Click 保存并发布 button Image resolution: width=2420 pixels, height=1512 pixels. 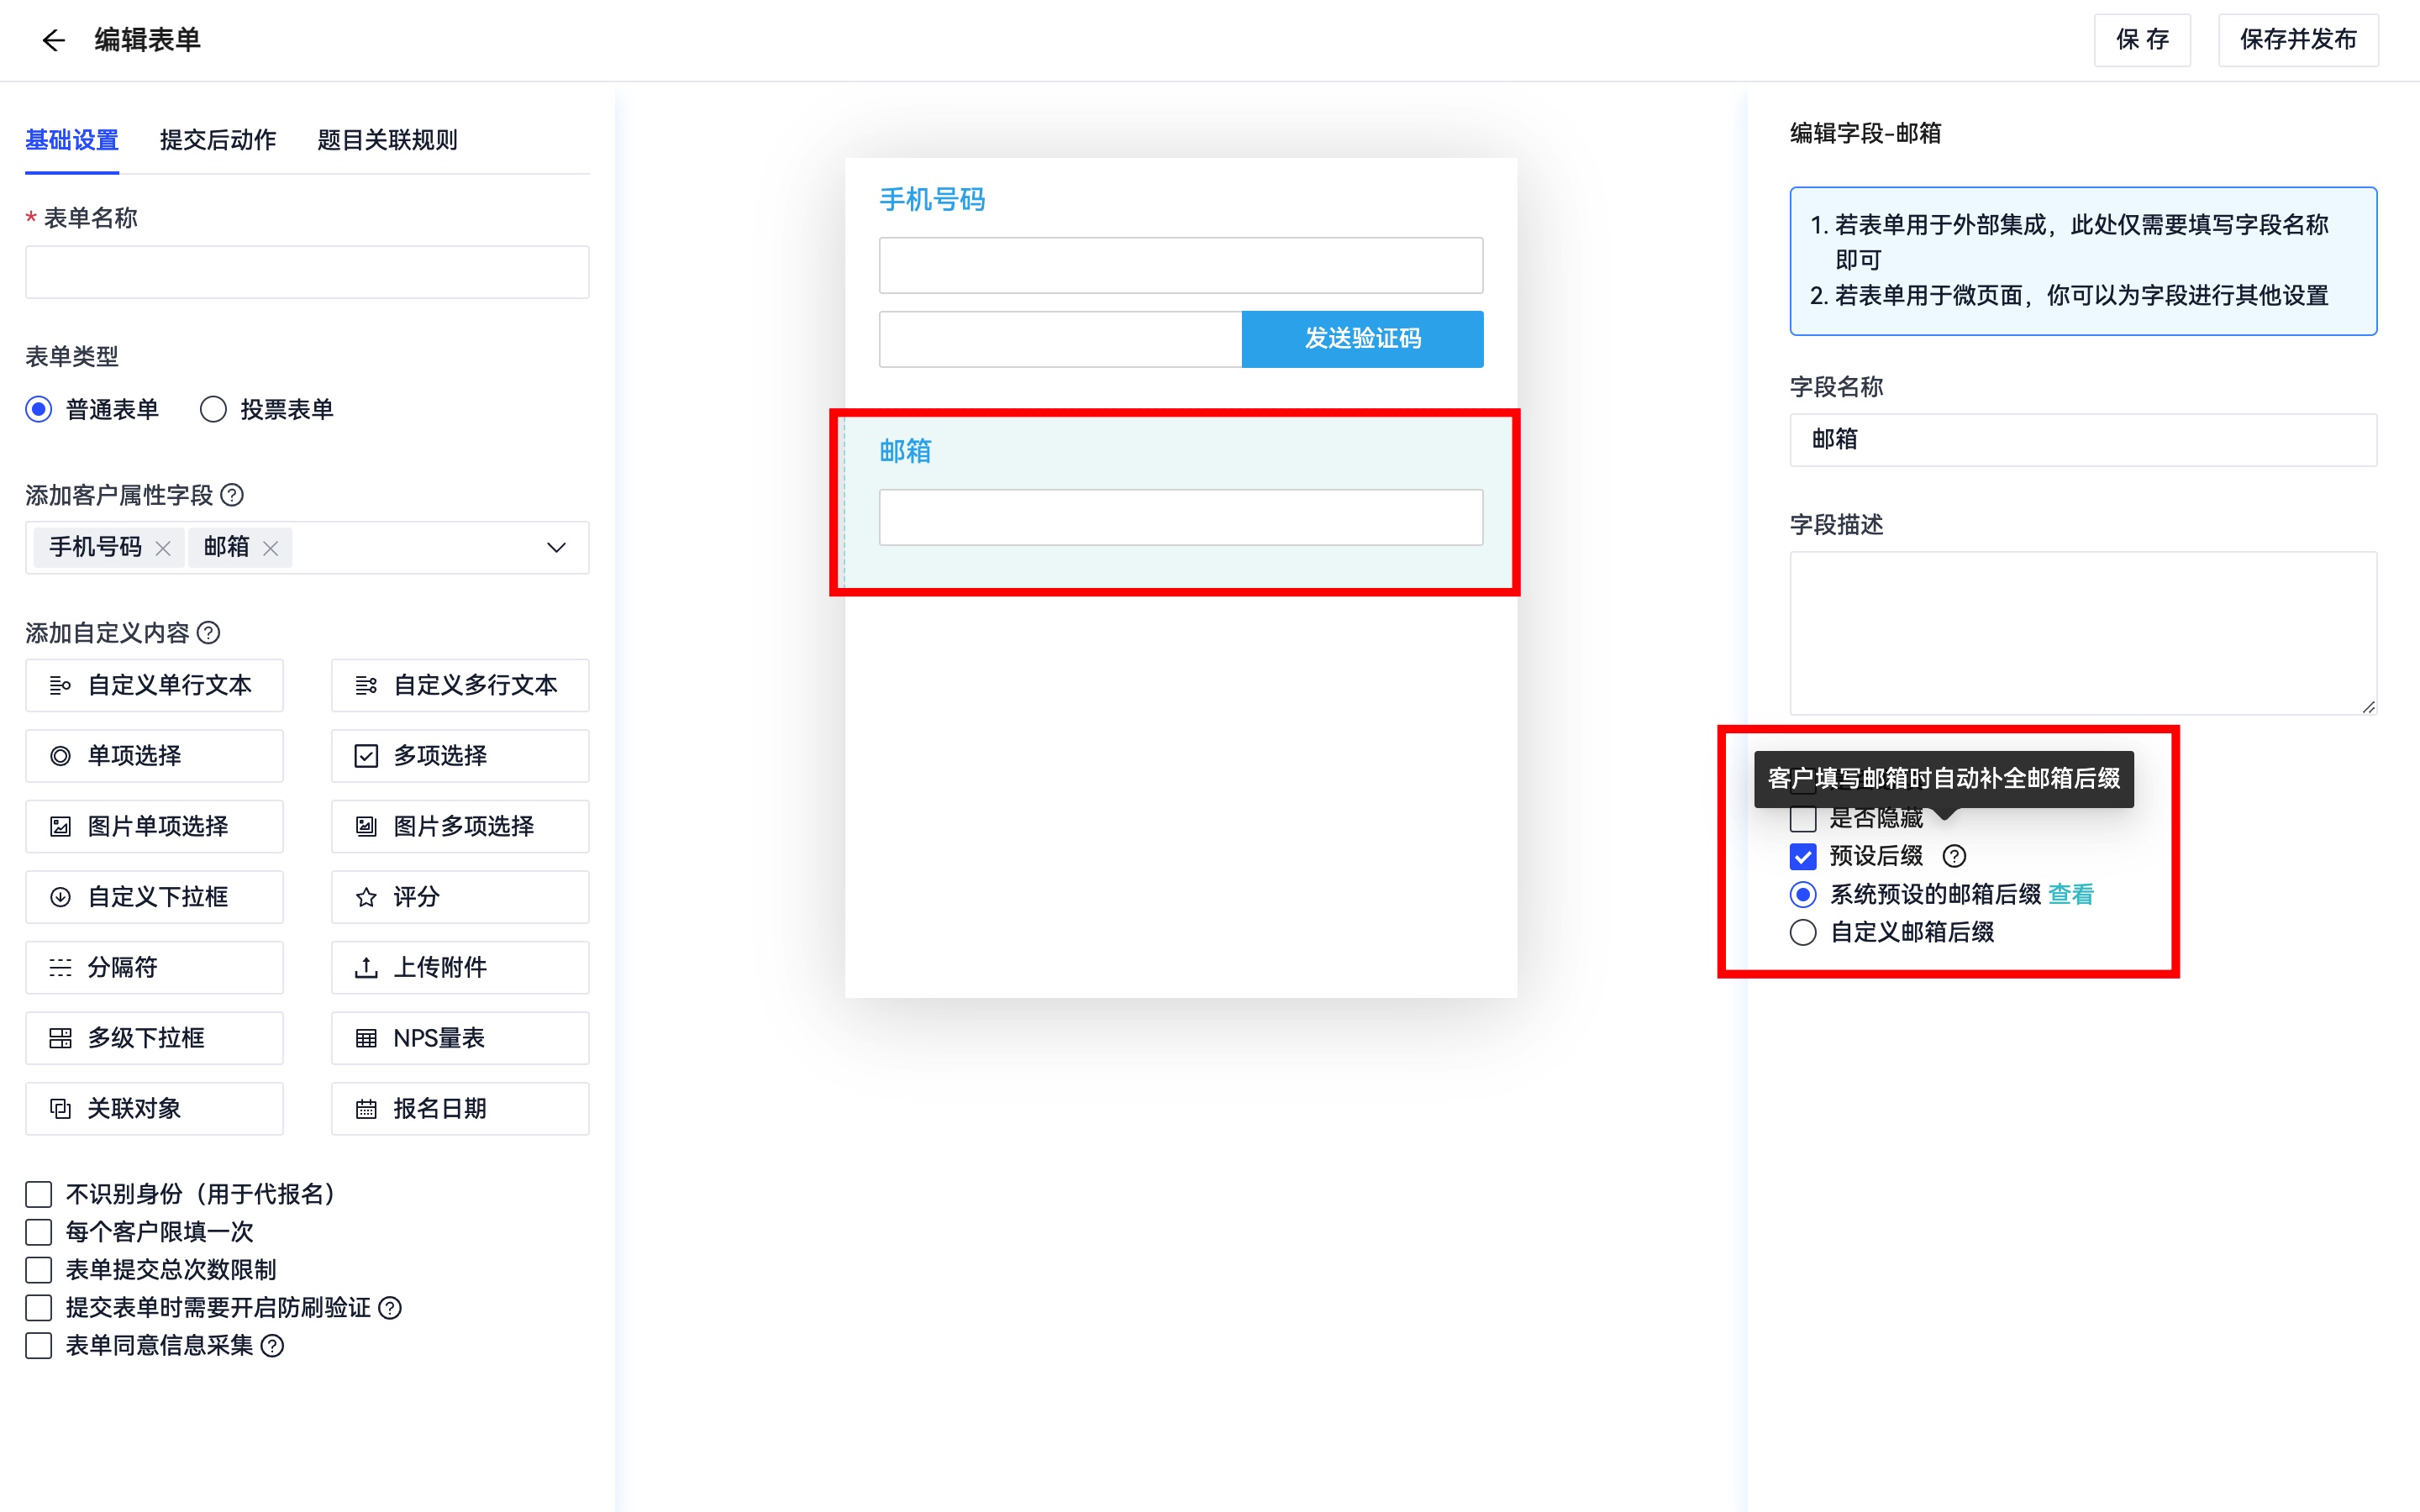[x=2296, y=39]
